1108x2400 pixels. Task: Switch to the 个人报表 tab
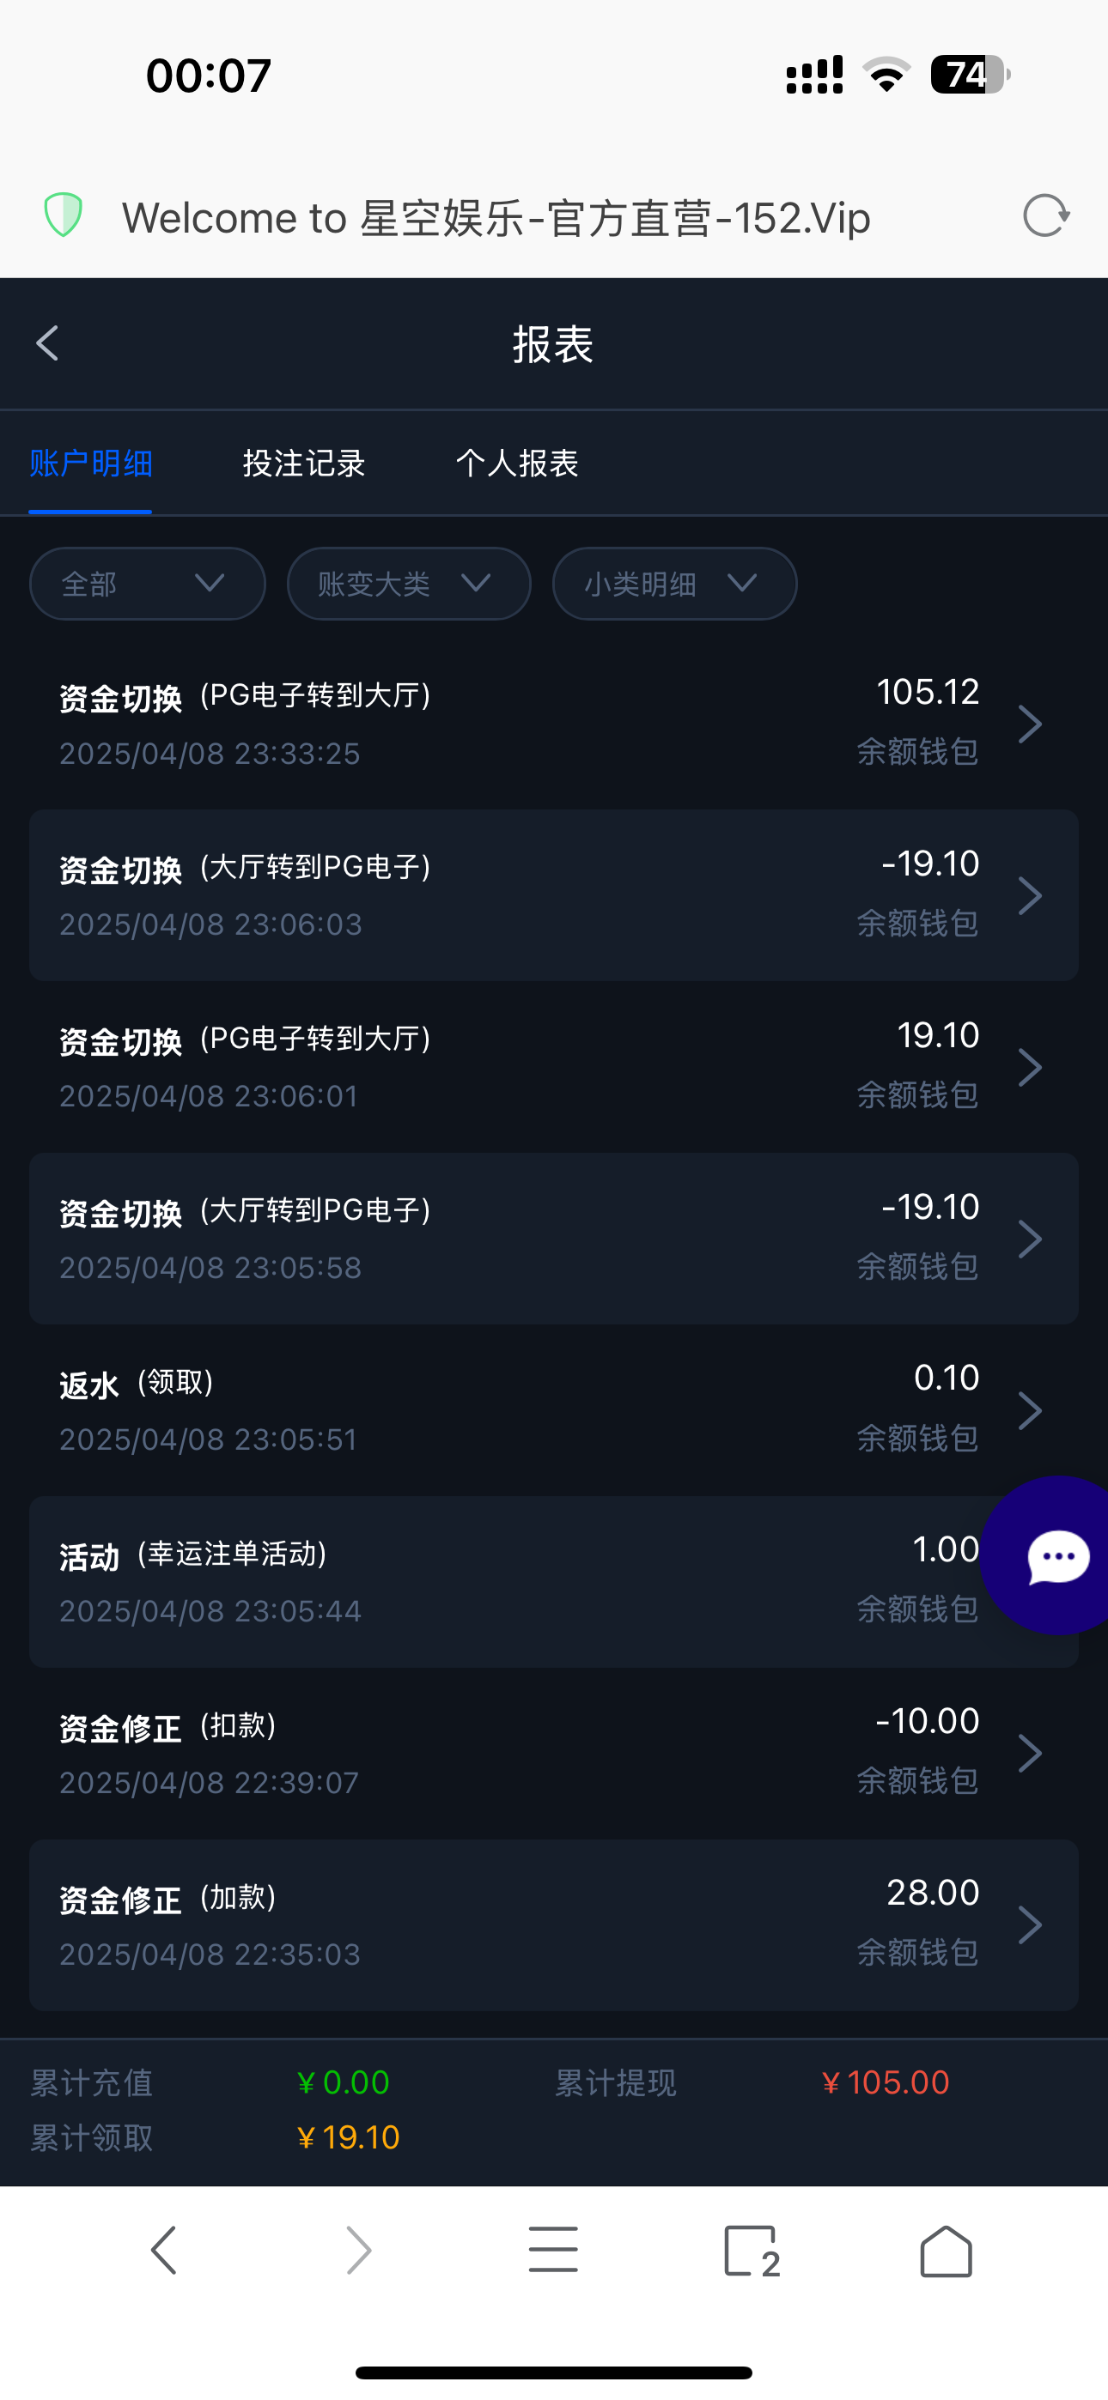(x=517, y=463)
